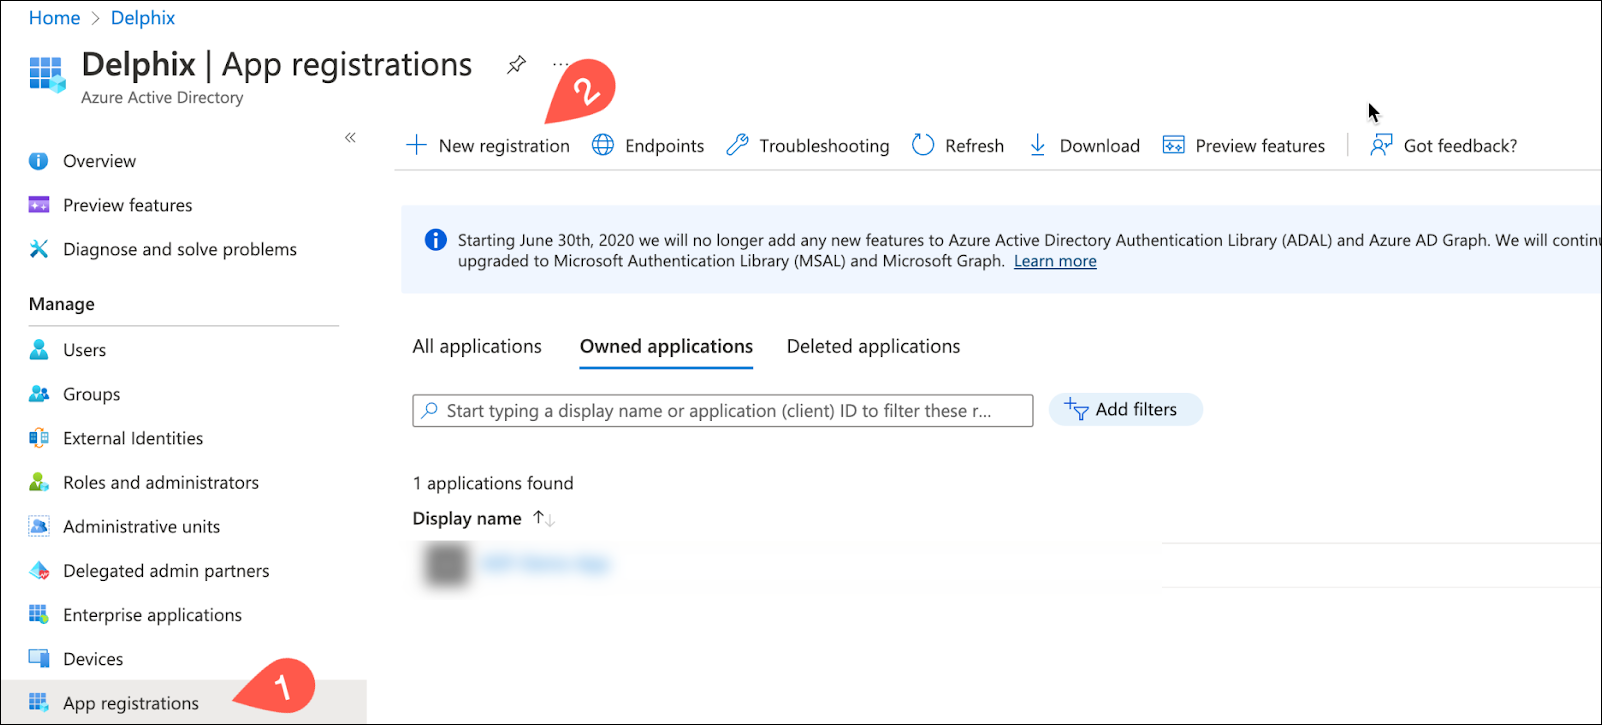Viewport: 1602px width, 725px height.
Task: Open Enterprise applications in the sidebar
Action: pyautogui.click(x=152, y=615)
